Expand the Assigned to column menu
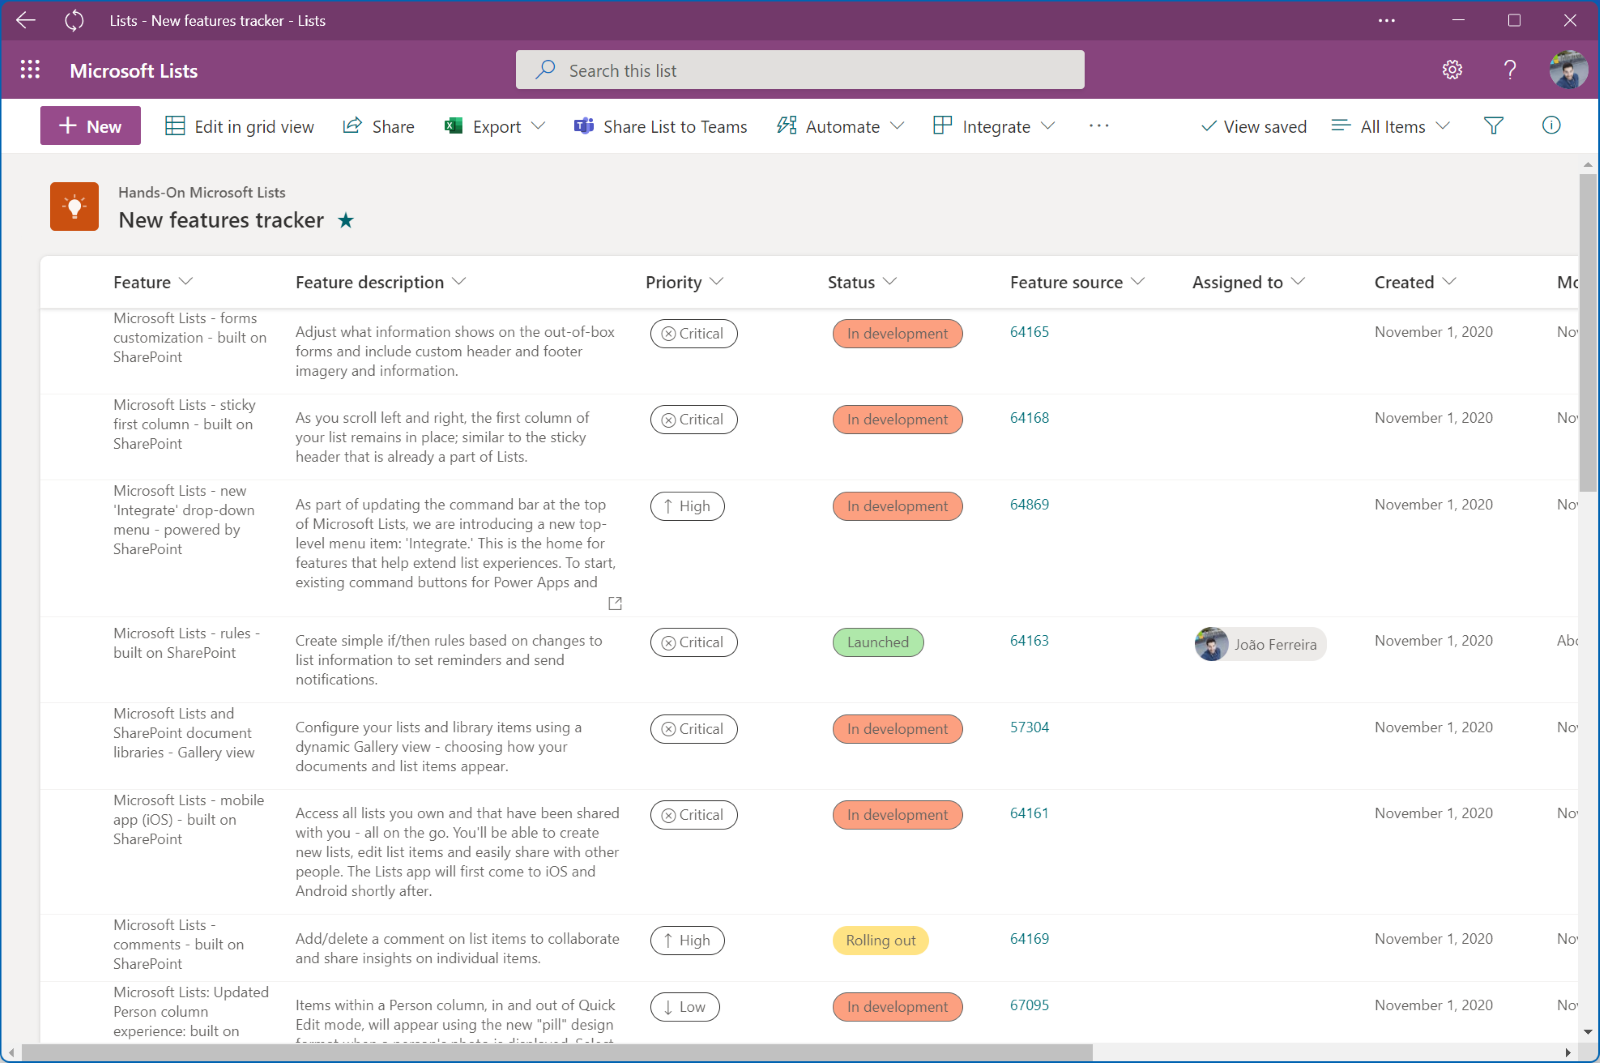This screenshot has height=1063, width=1600. [x=1248, y=282]
